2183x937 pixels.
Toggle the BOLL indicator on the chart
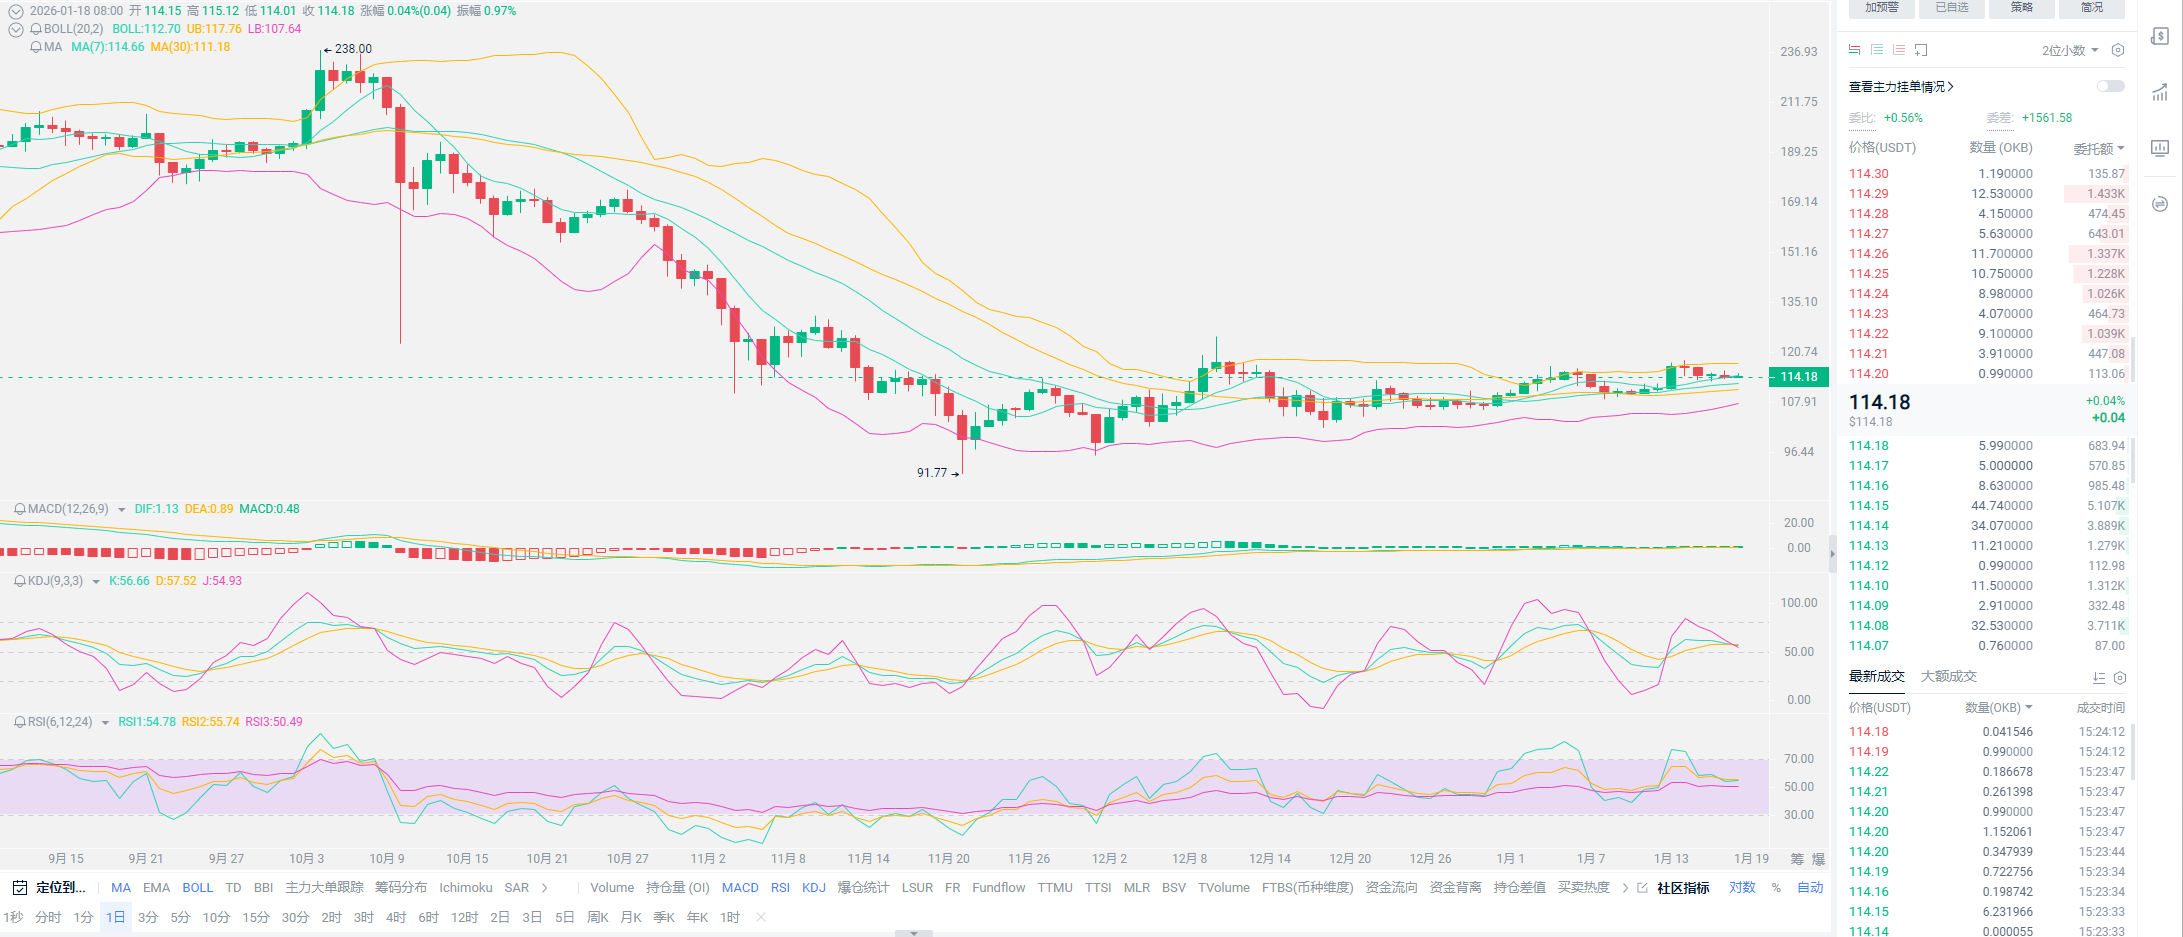(x=197, y=887)
